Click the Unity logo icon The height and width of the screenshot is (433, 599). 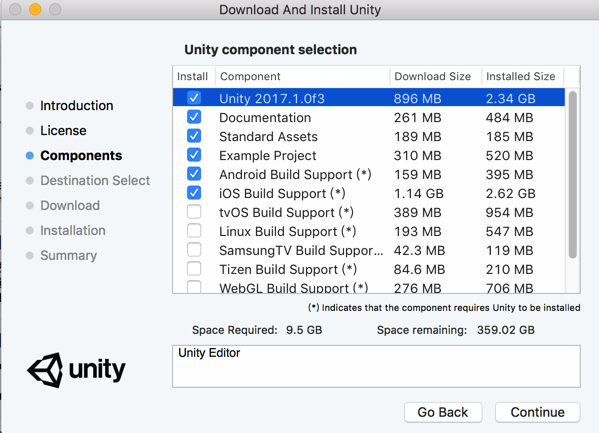(45, 370)
